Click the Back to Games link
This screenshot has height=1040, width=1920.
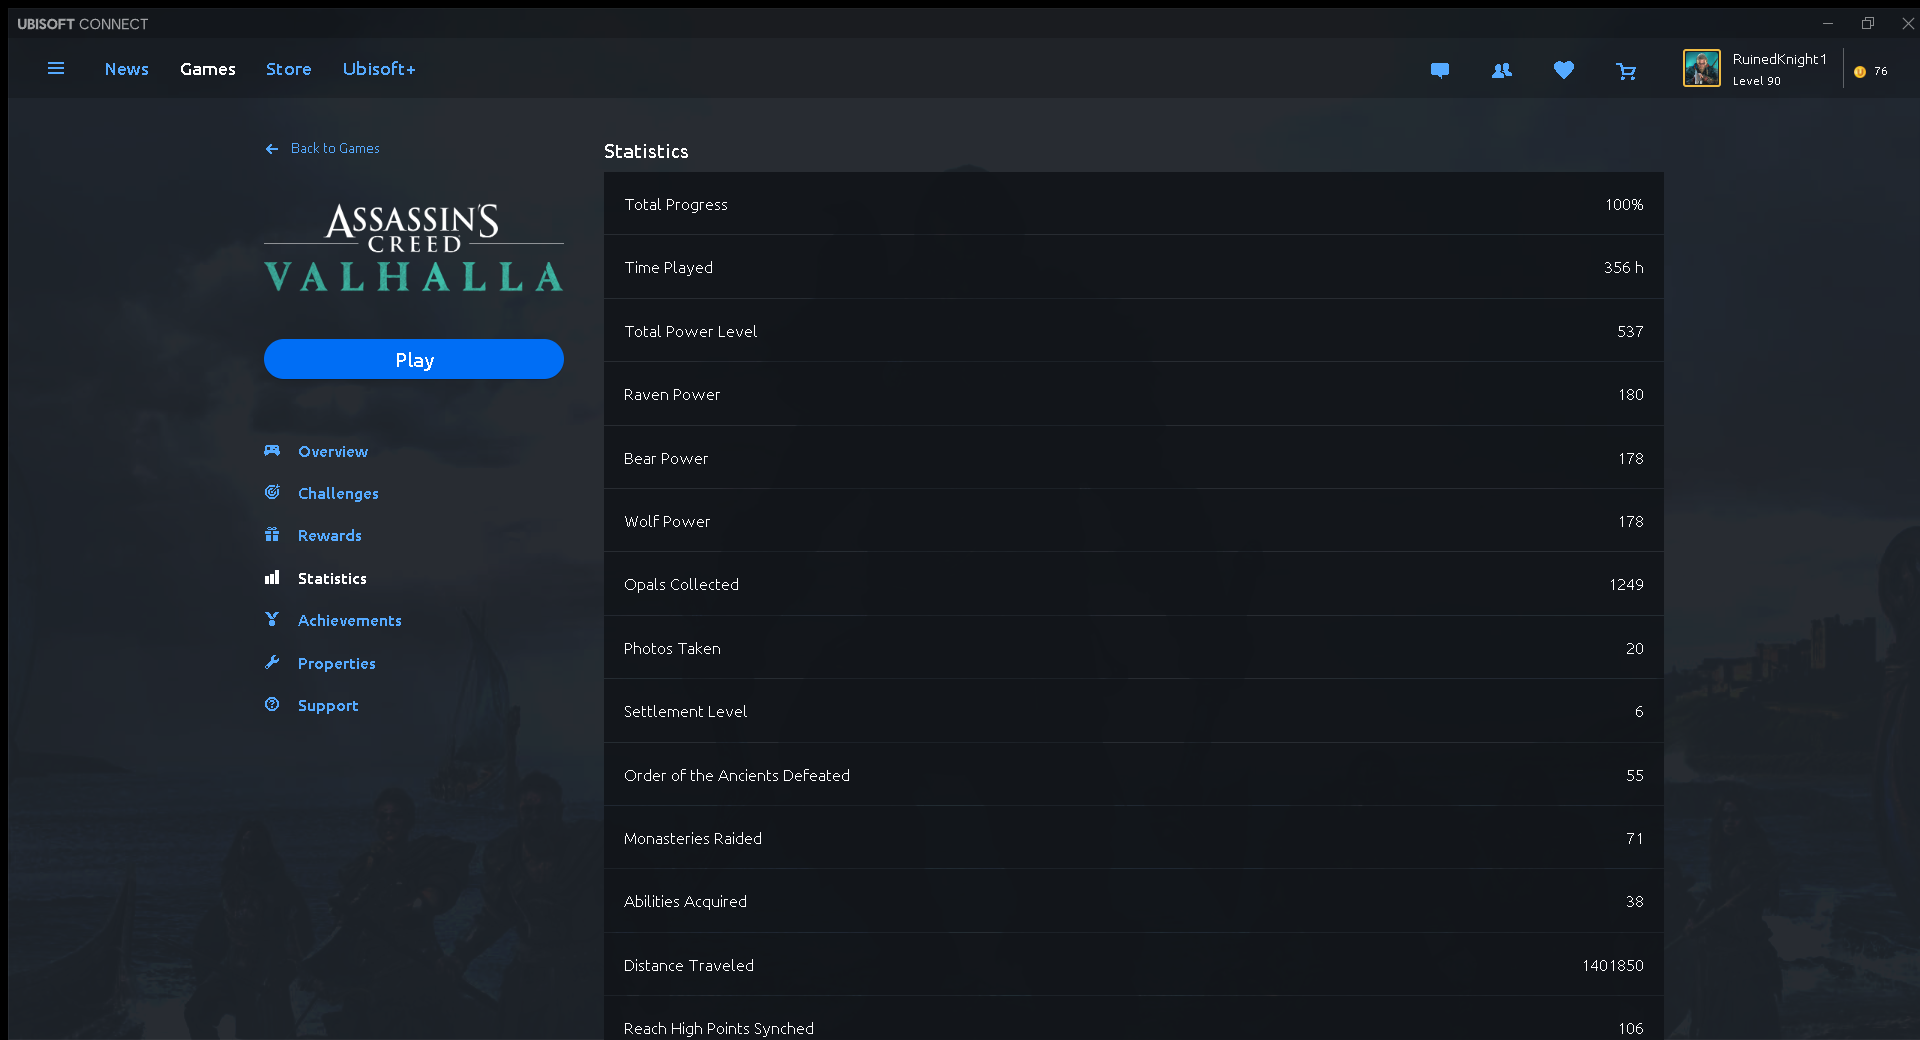click(x=335, y=149)
